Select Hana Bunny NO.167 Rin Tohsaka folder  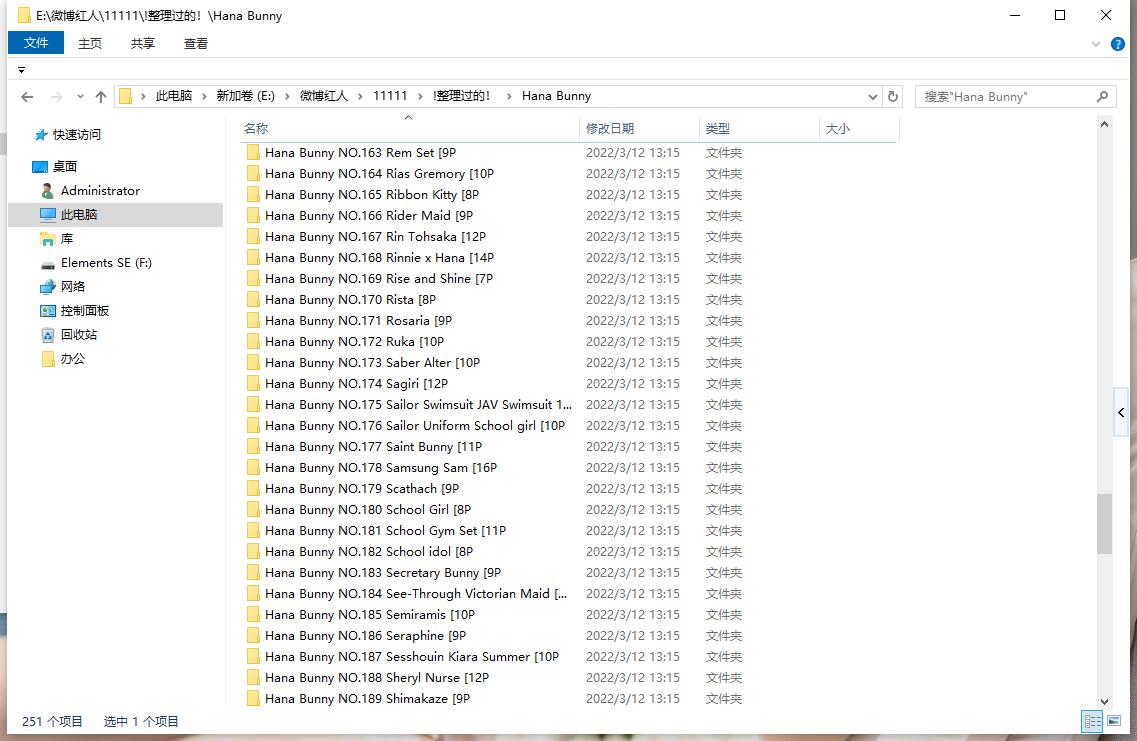(376, 236)
